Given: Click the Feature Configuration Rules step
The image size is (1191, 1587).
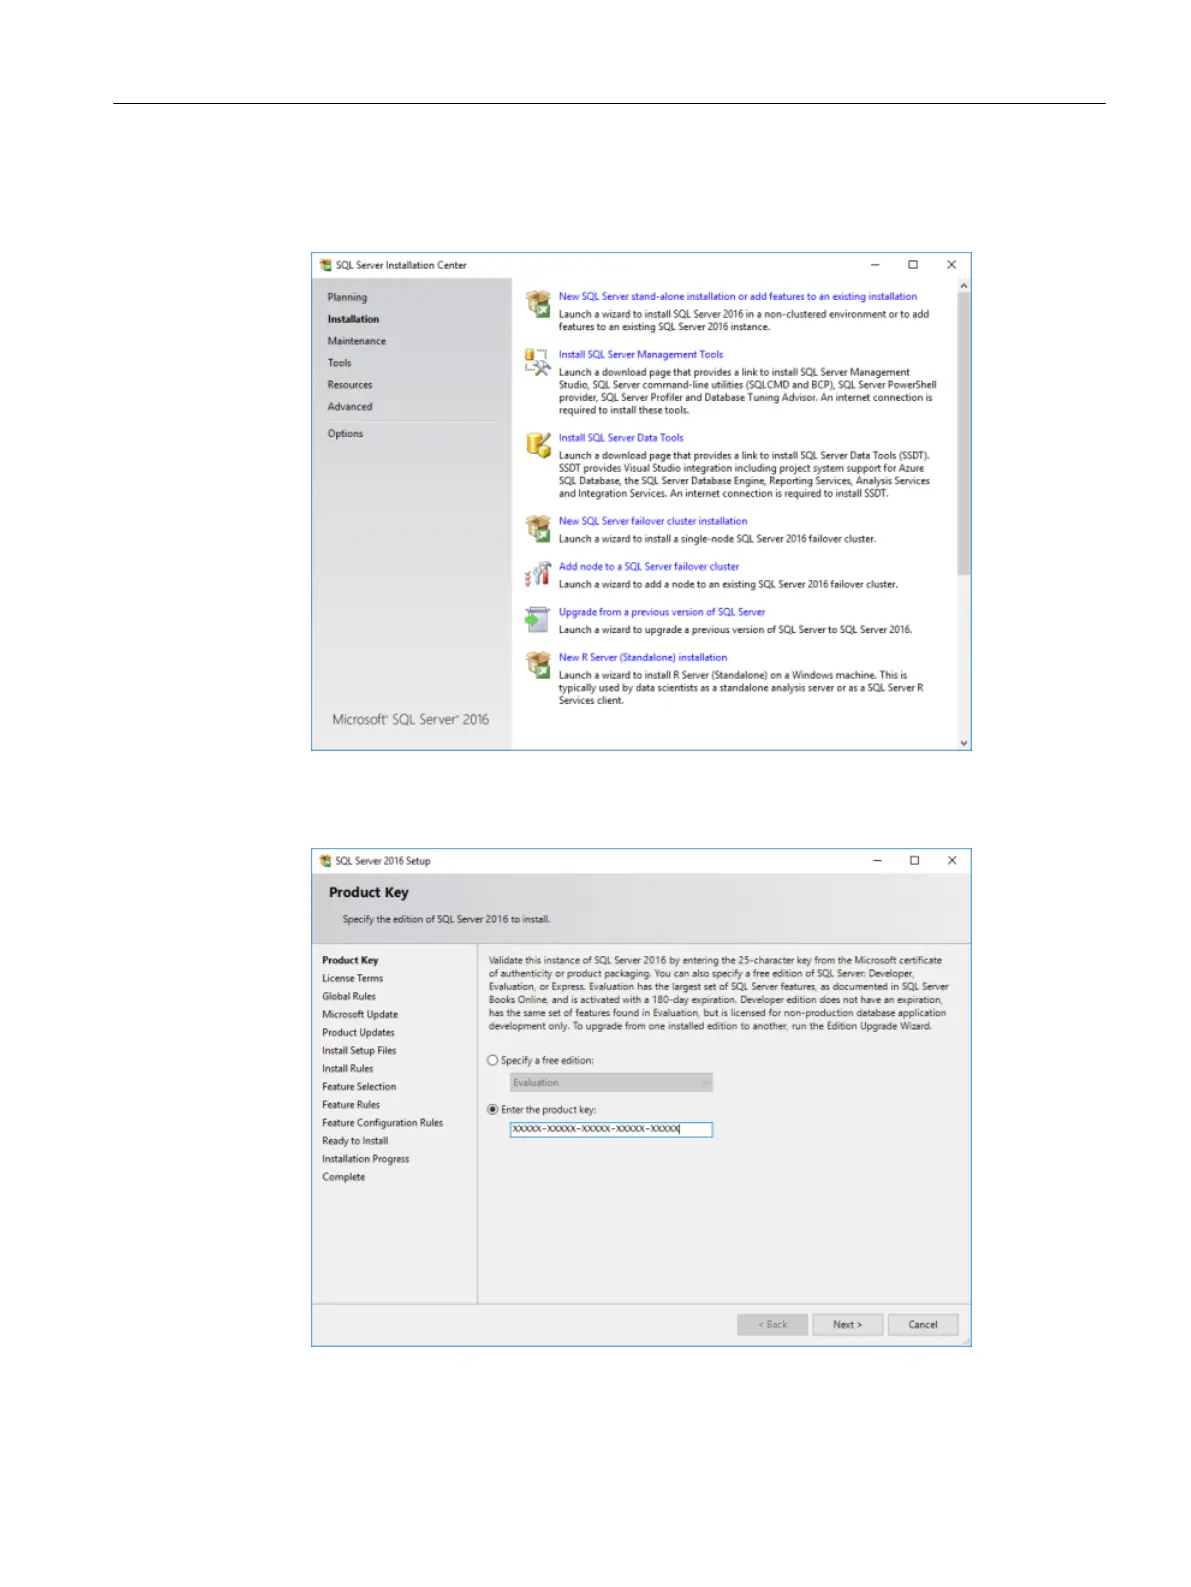Looking at the screenshot, I should click(x=382, y=1122).
